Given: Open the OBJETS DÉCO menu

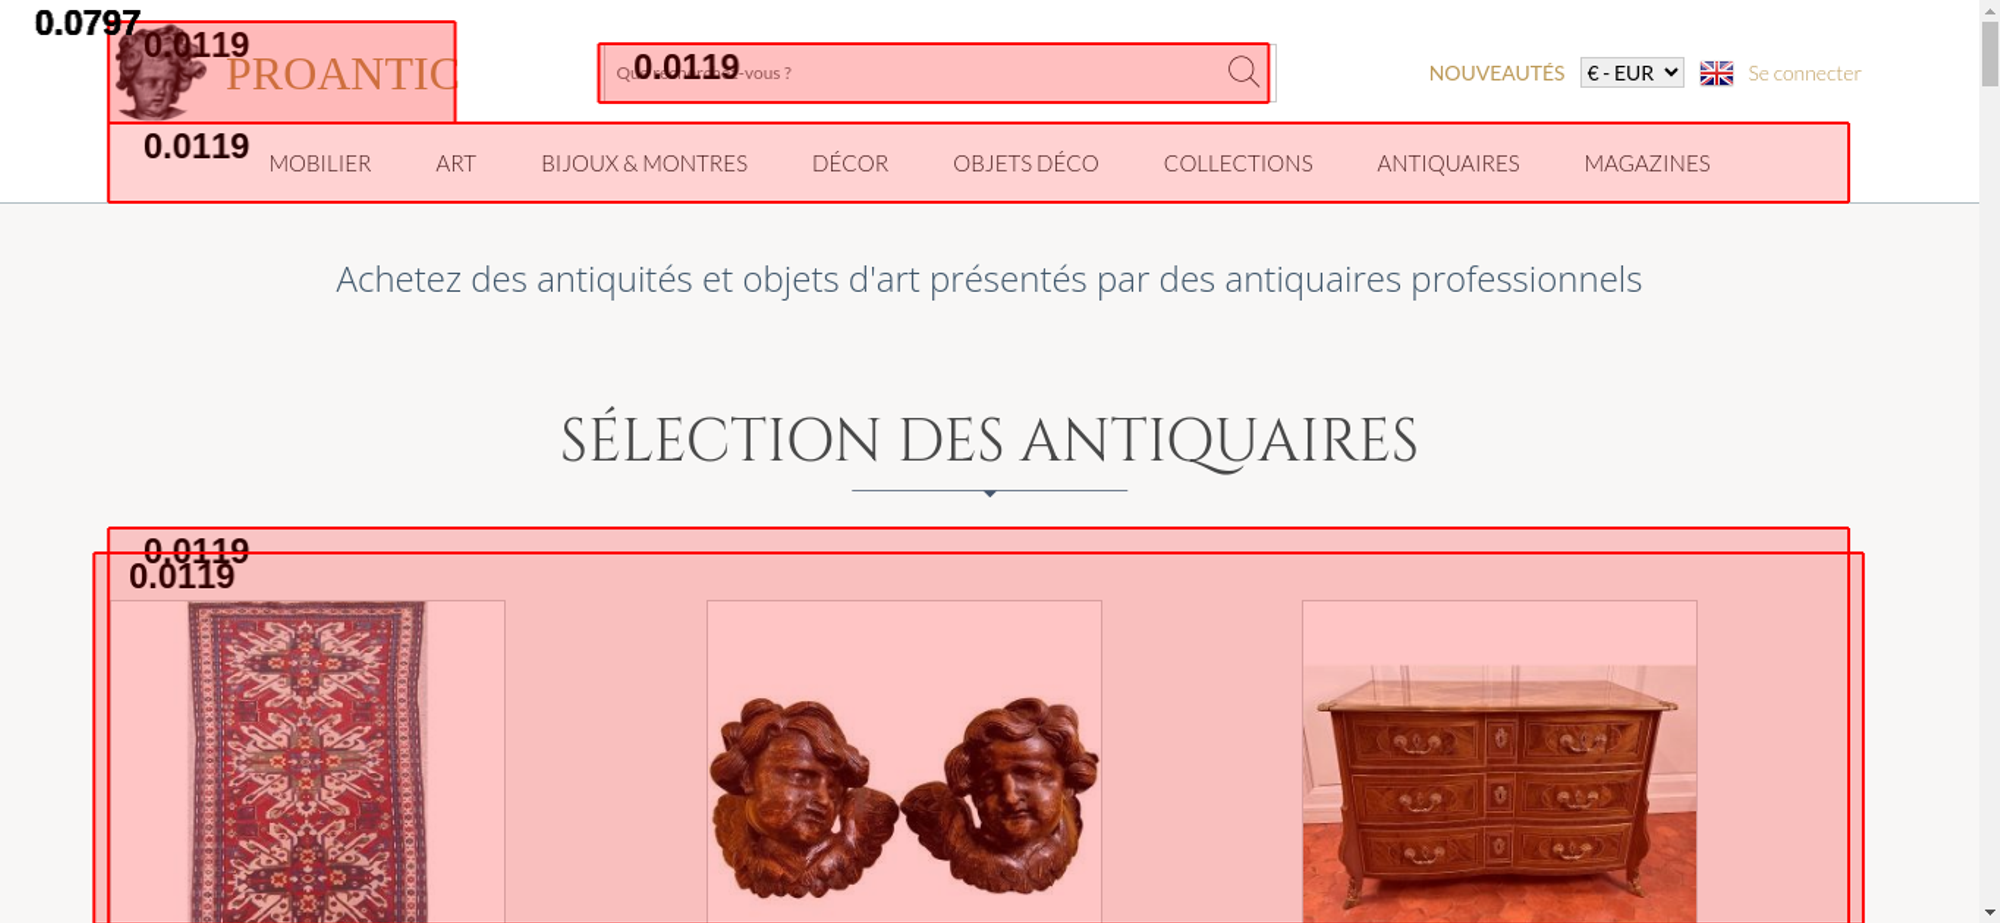Looking at the screenshot, I should 1026,164.
